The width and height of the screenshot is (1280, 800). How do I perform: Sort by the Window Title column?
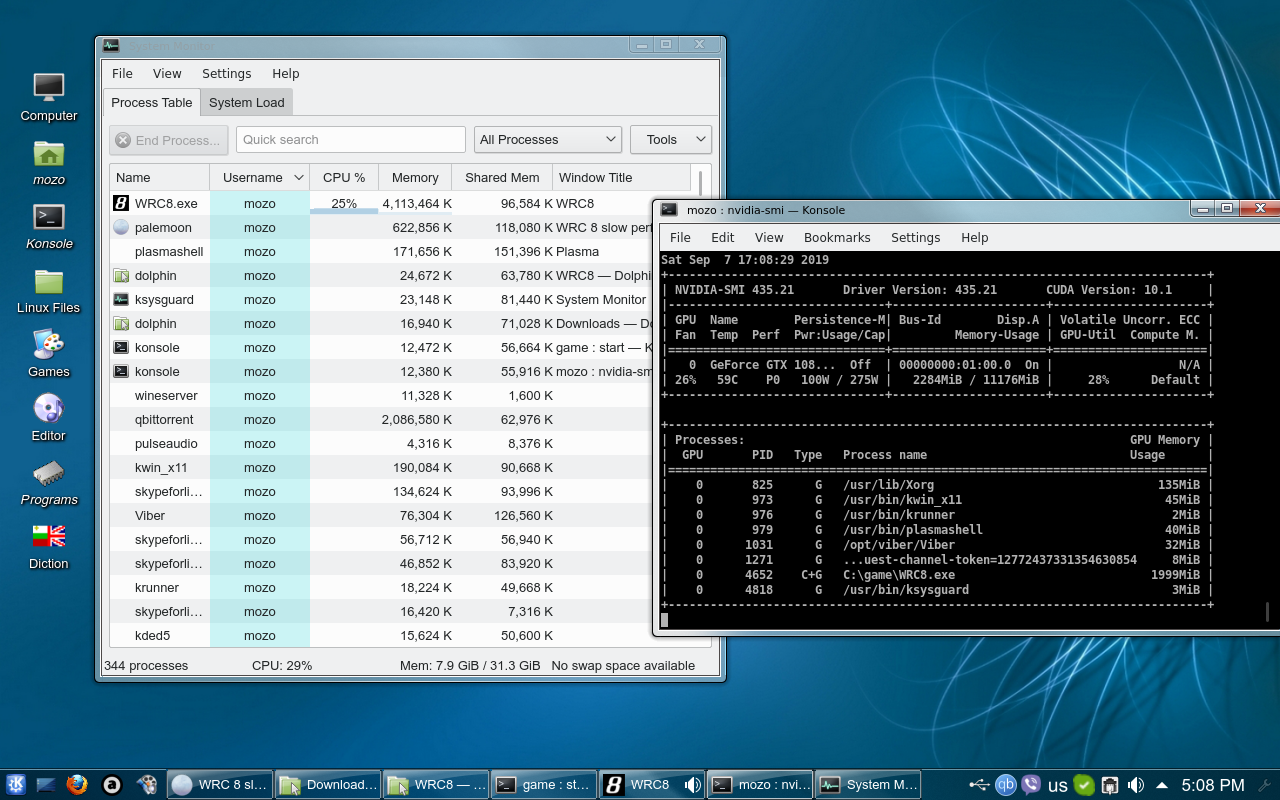[x=621, y=177]
